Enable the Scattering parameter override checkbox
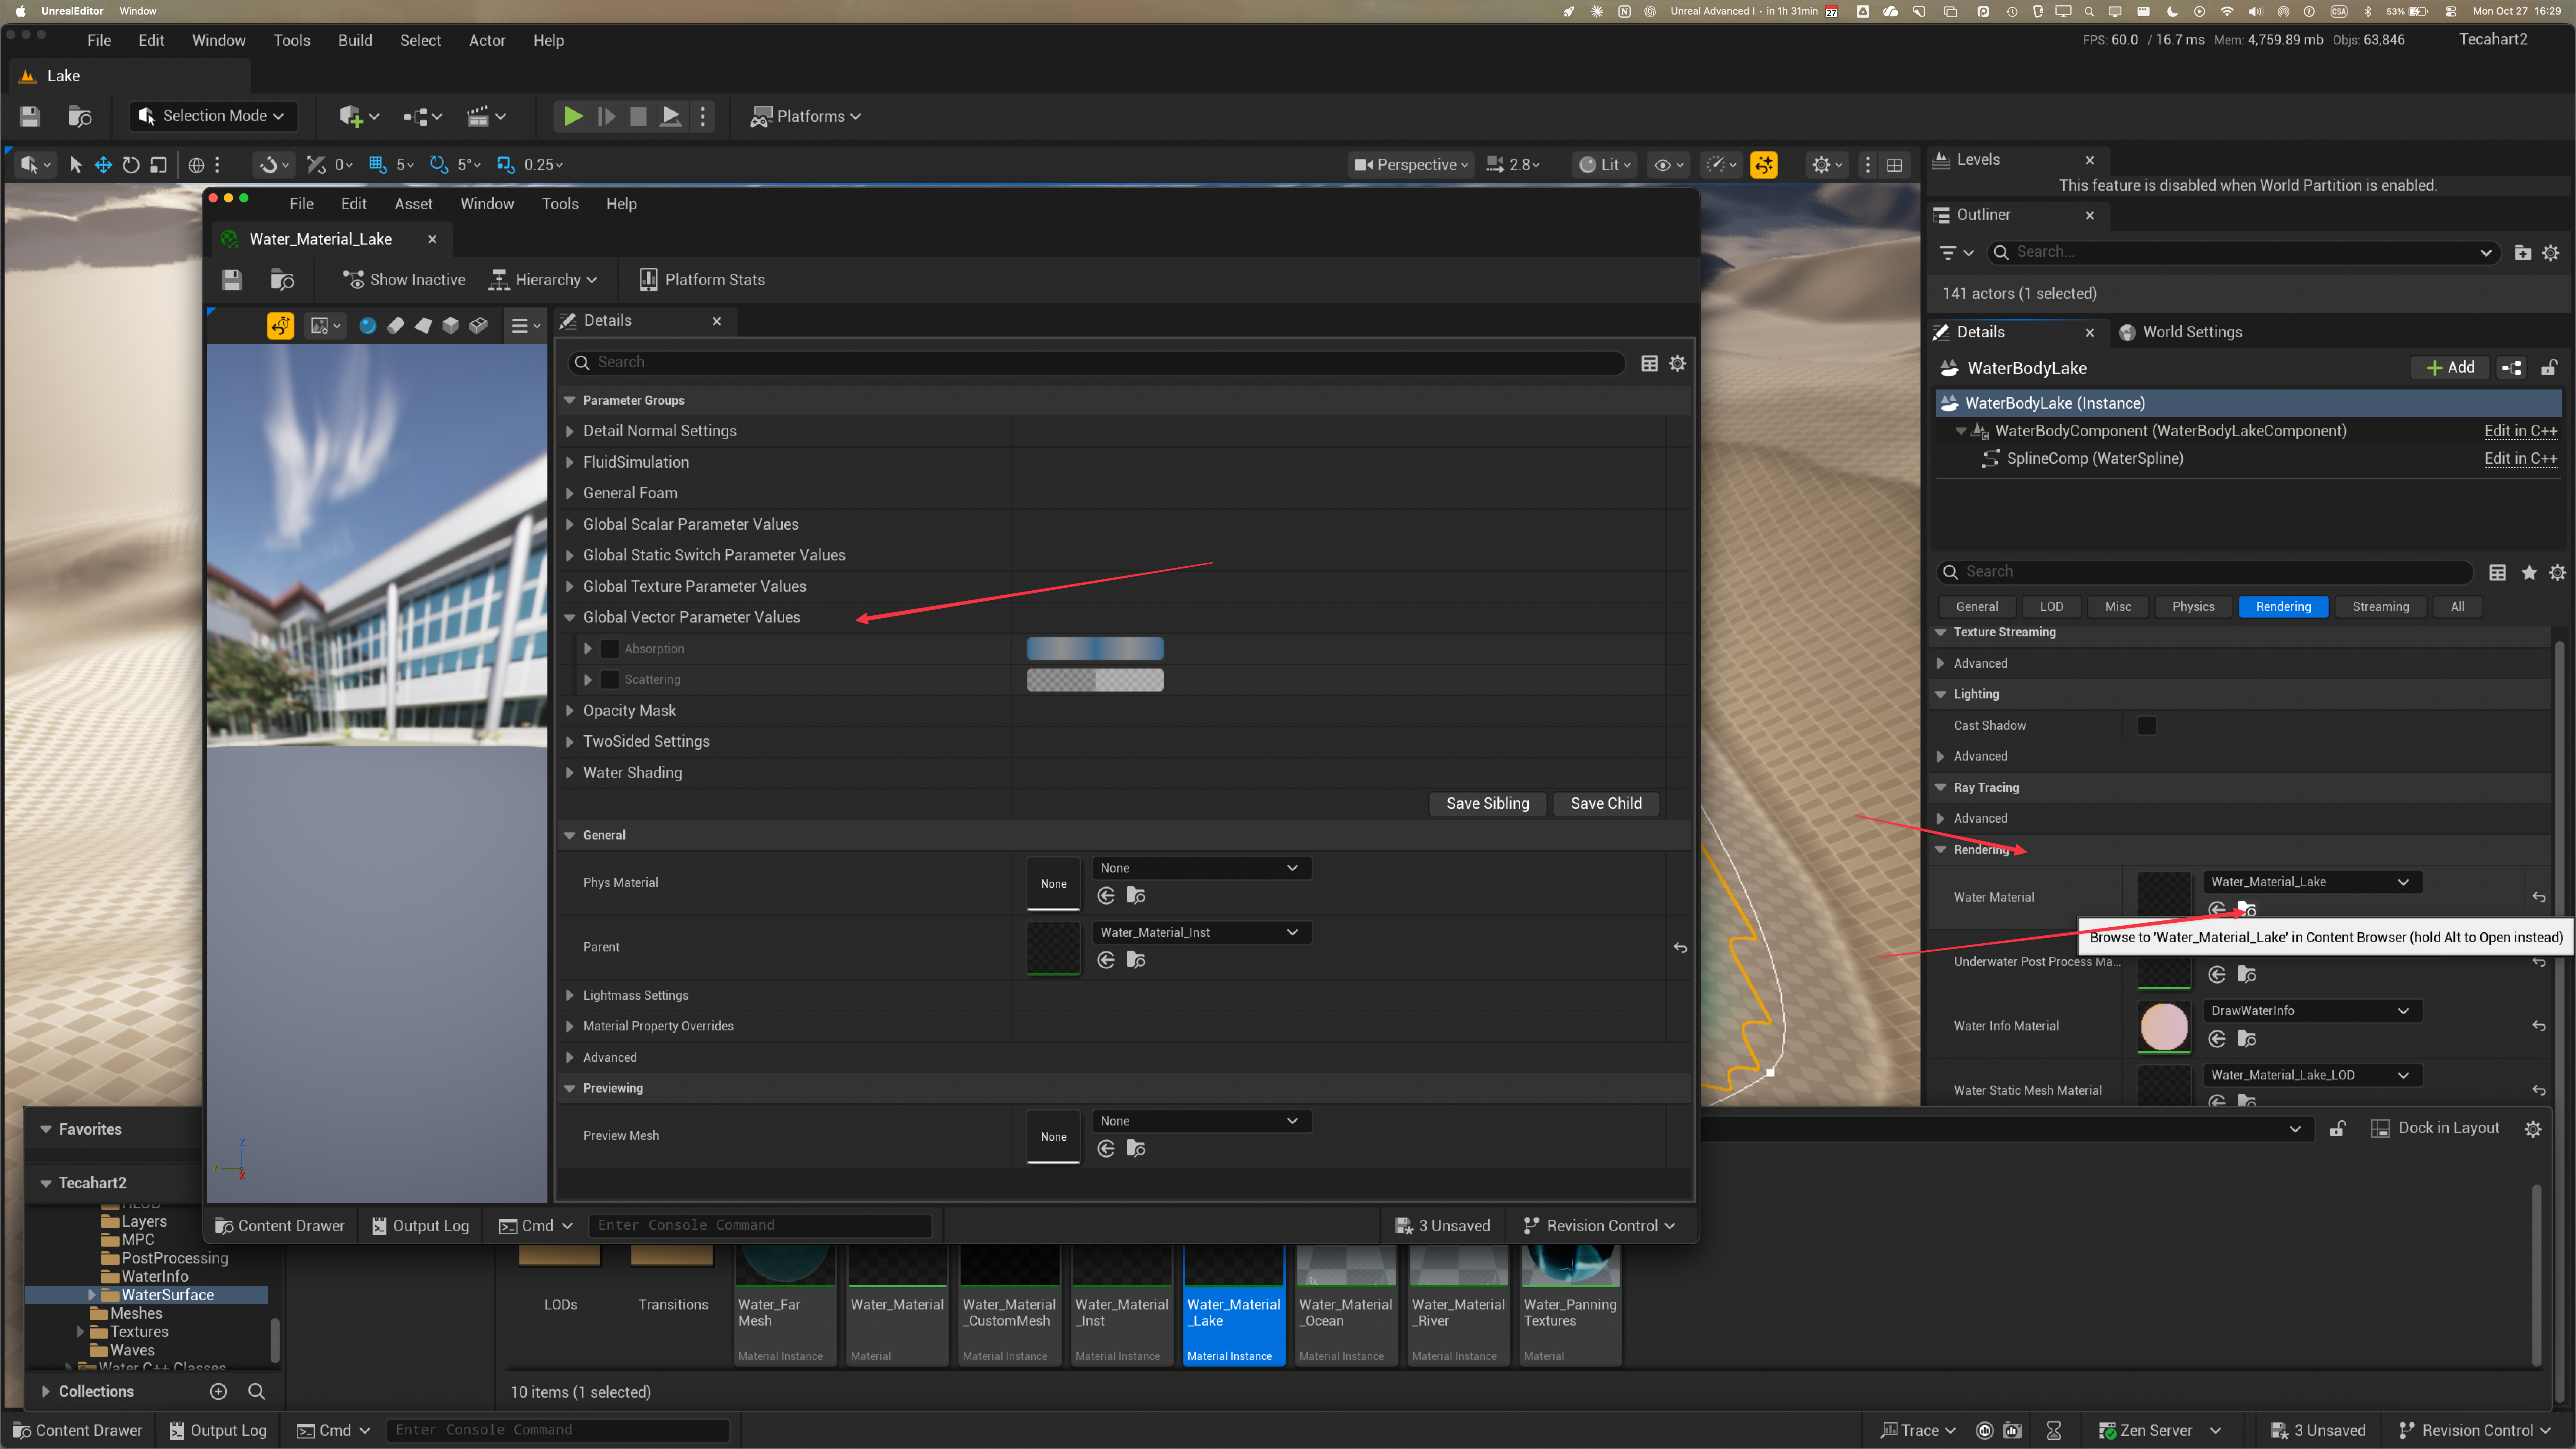This screenshot has width=2576, height=1449. (609, 680)
